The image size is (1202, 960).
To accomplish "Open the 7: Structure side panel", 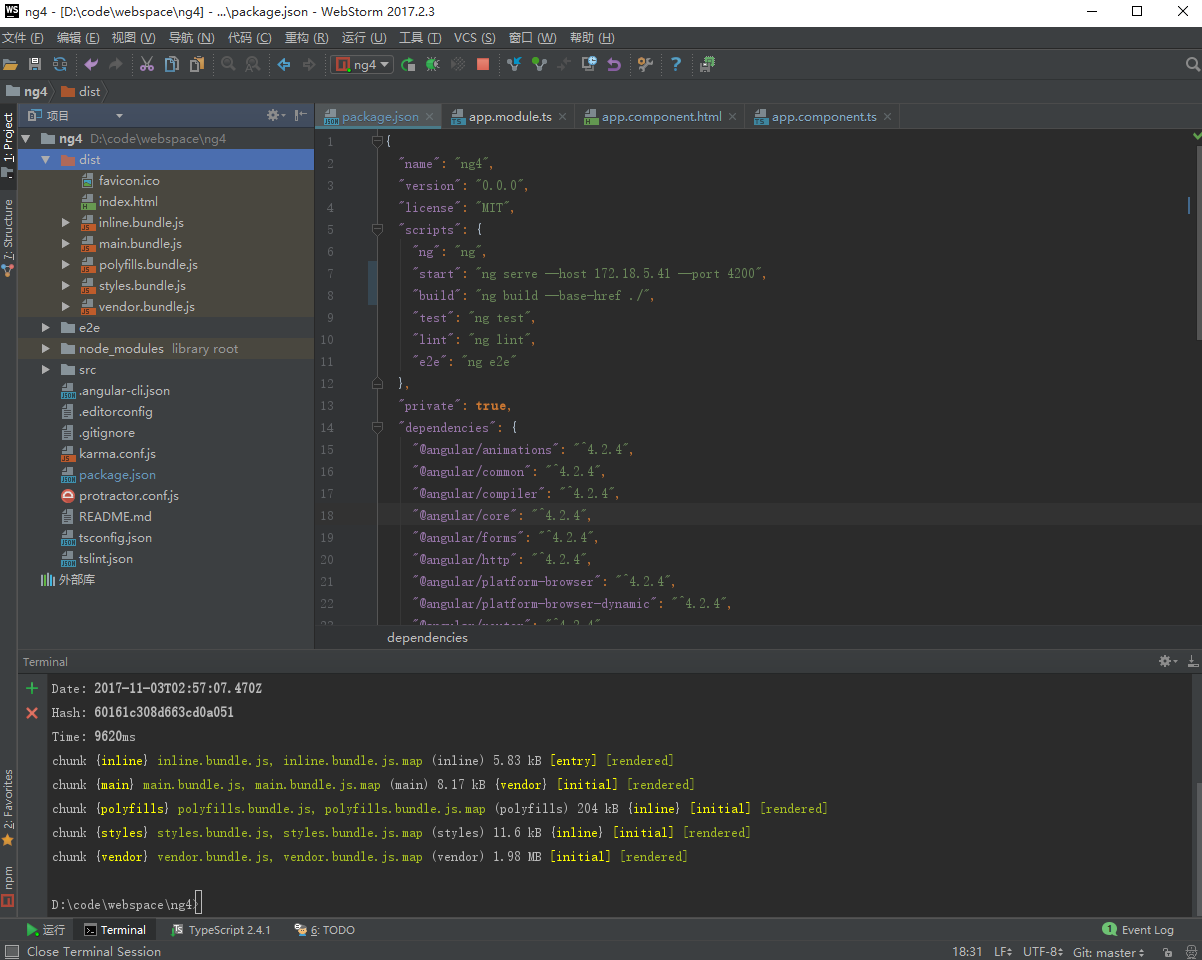I will [8, 237].
